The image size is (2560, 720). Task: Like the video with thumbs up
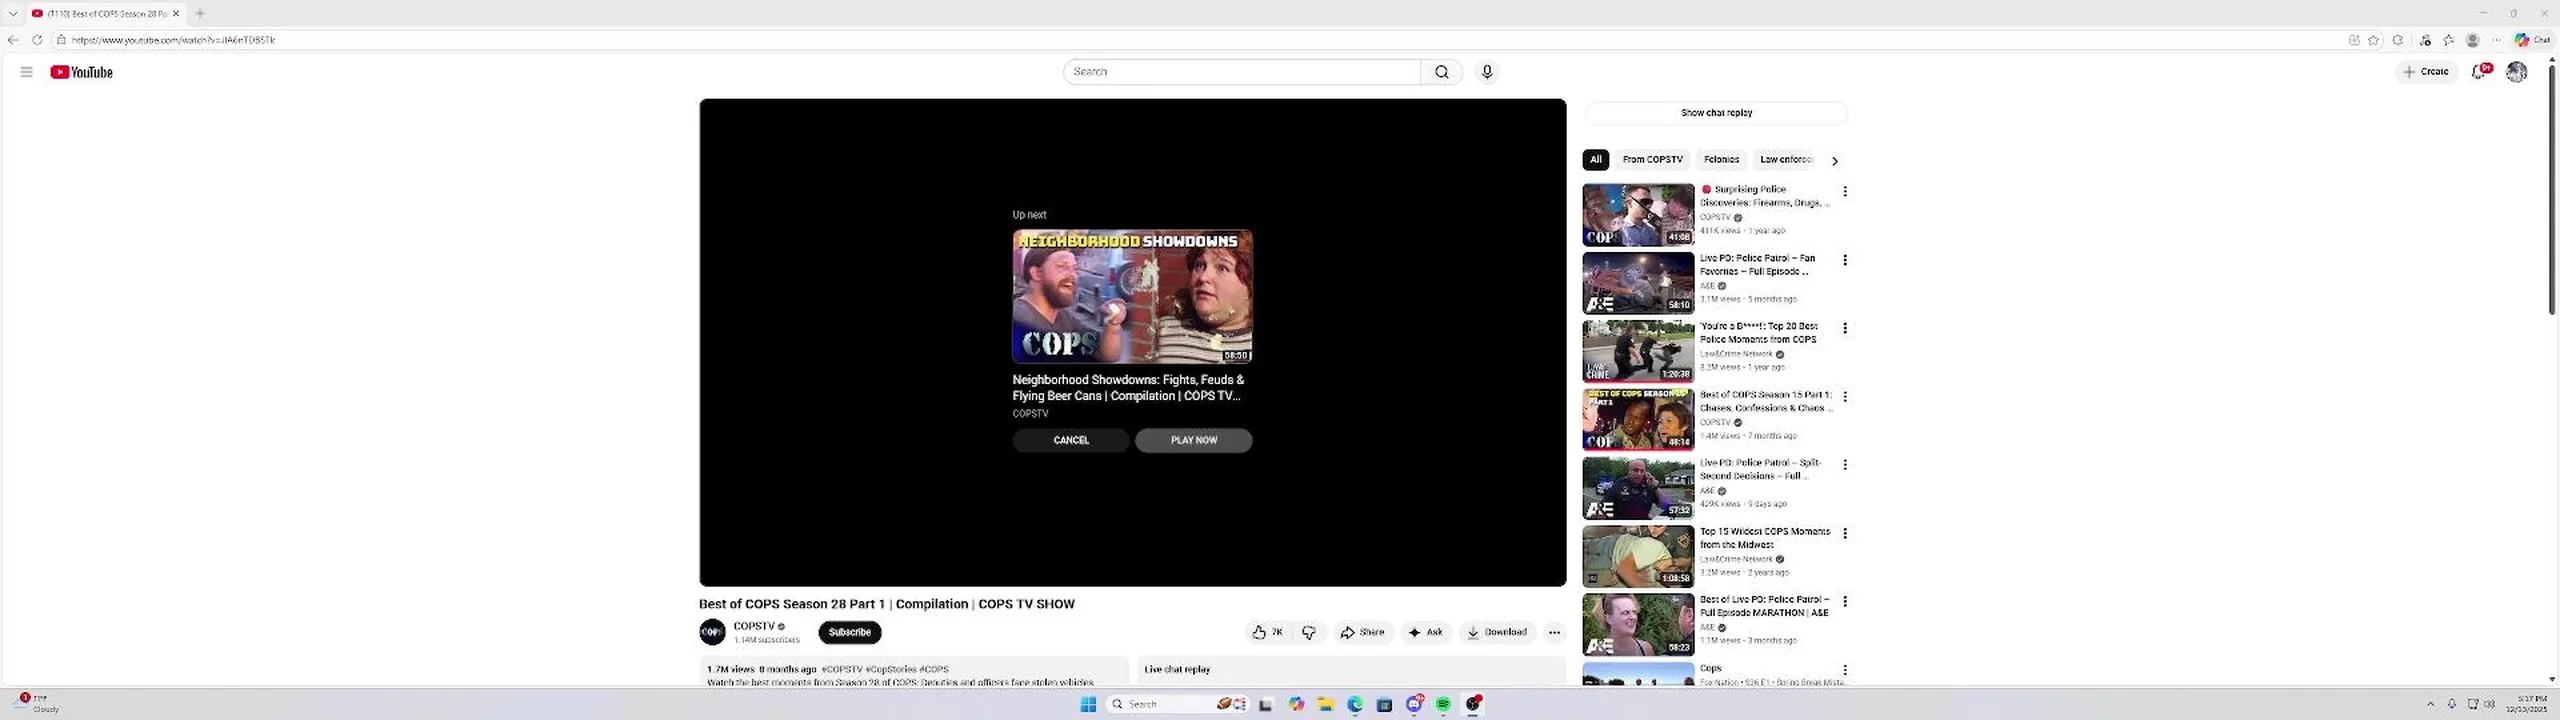[1267, 632]
